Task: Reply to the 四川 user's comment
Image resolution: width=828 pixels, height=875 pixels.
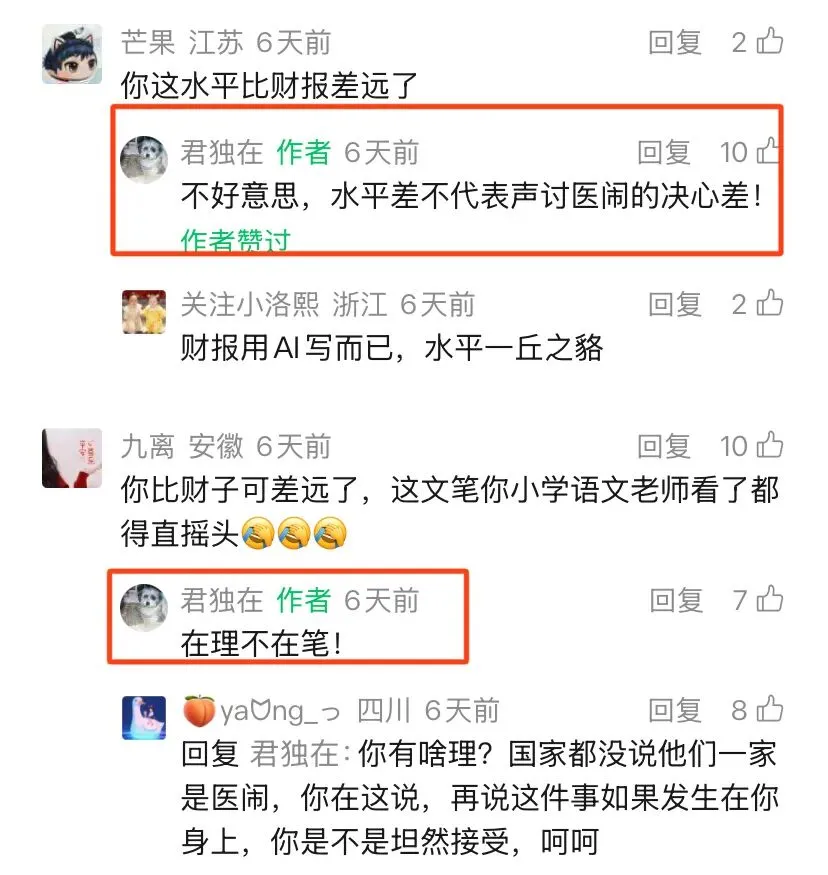Action: pyautogui.click(x=675, y=710)
